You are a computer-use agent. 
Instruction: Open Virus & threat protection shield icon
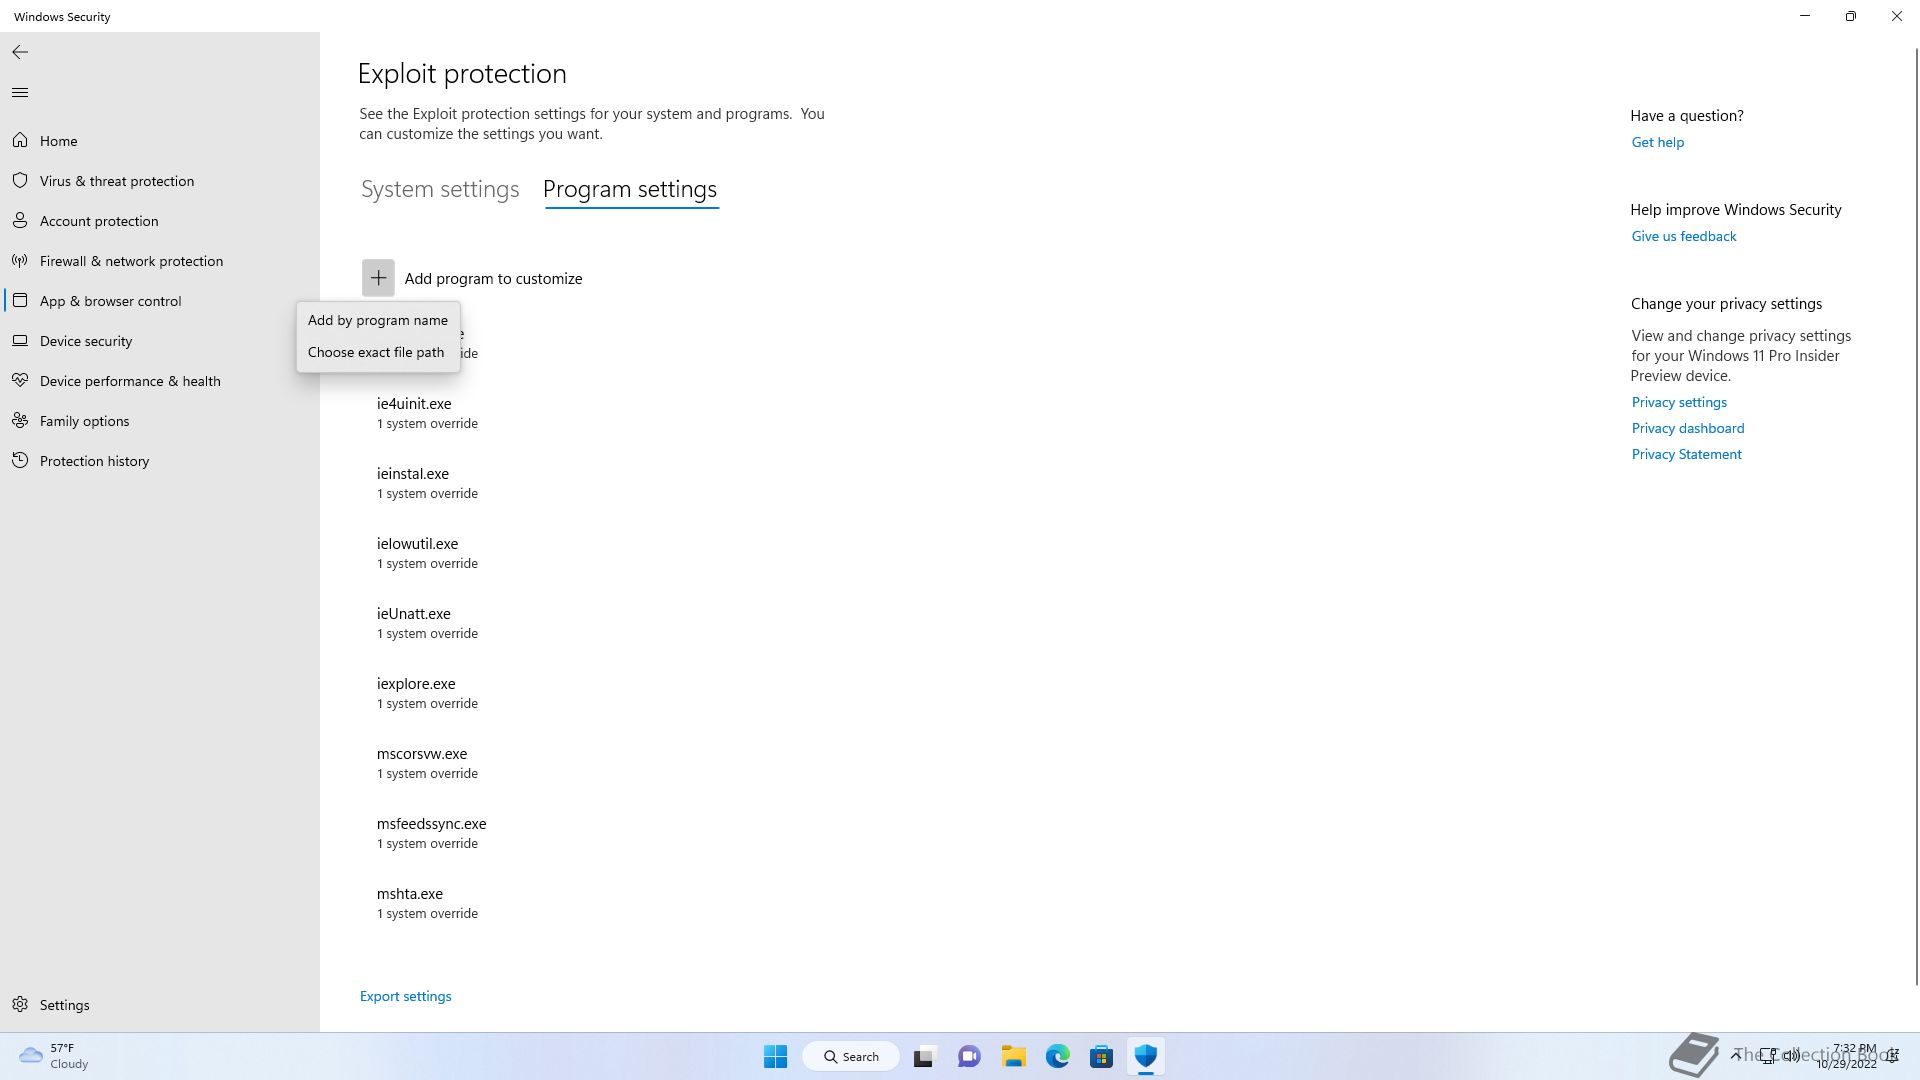pyautogui.click(x=20, y=181)
